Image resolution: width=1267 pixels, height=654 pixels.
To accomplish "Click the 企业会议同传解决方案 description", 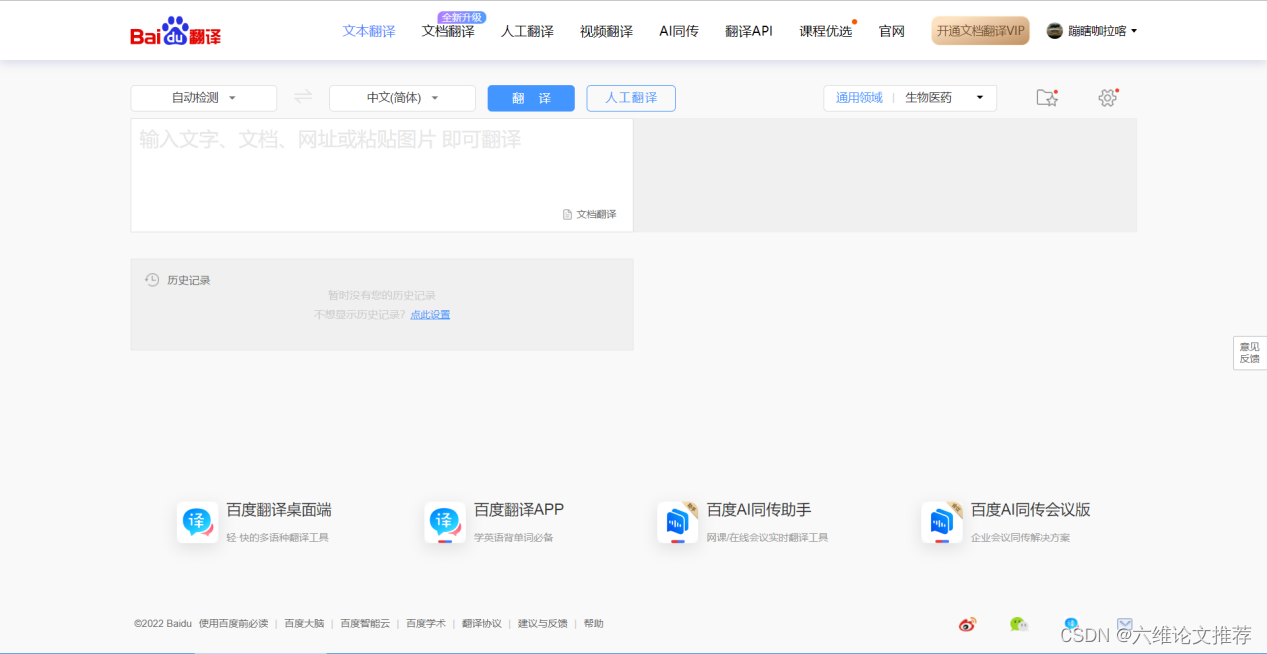I will pyautogui.click(x=1020, y=538).
